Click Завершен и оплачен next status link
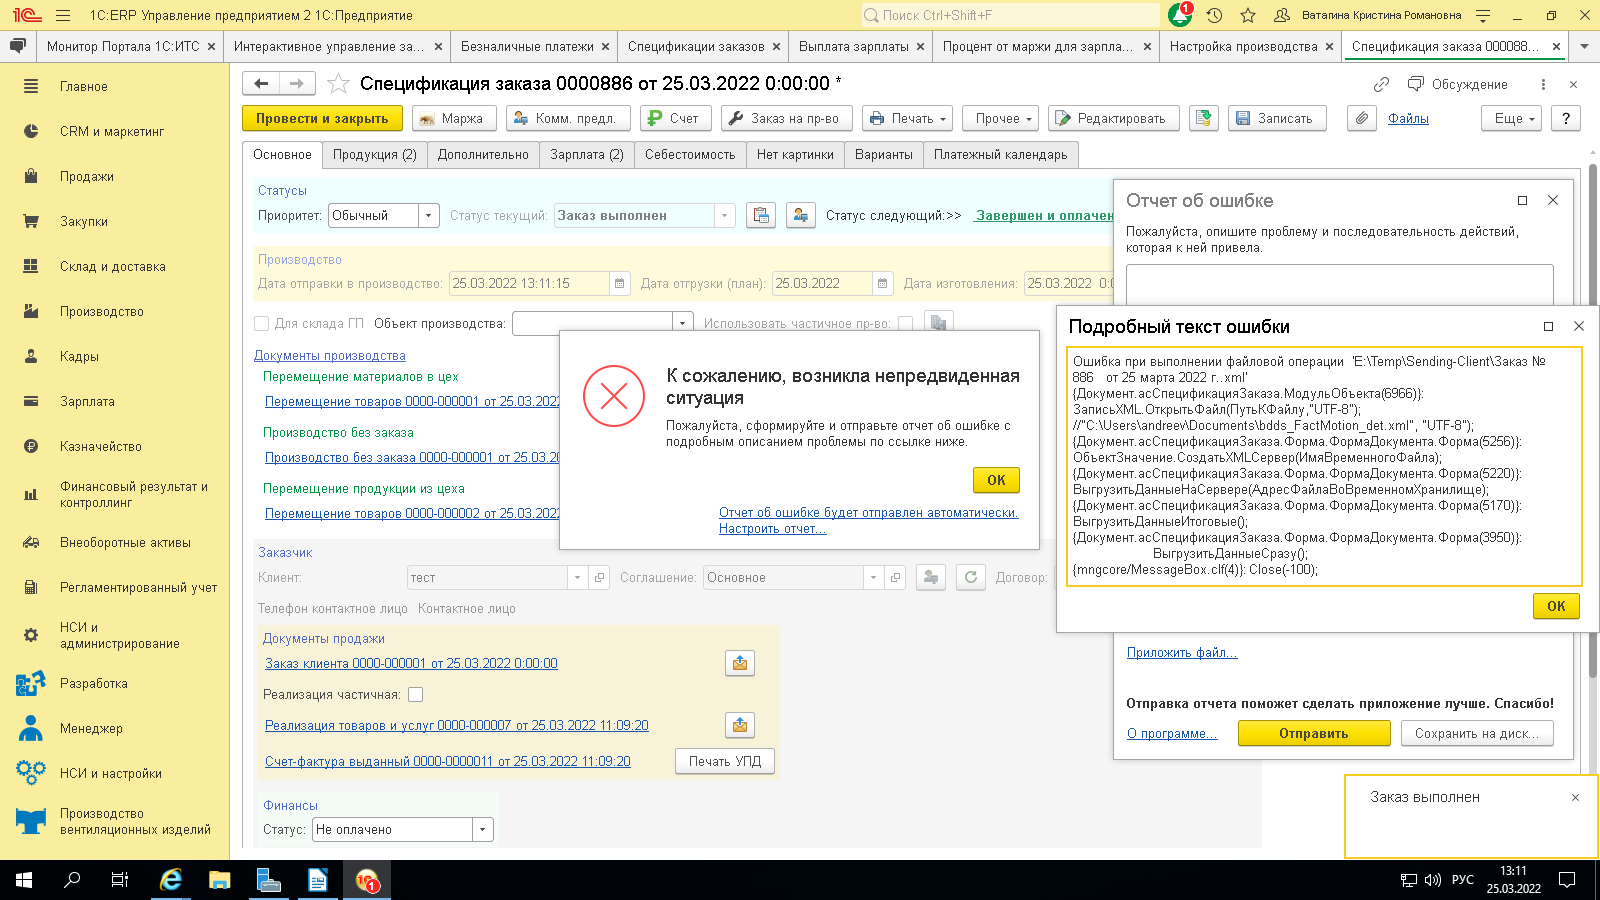 point(1044,215)
